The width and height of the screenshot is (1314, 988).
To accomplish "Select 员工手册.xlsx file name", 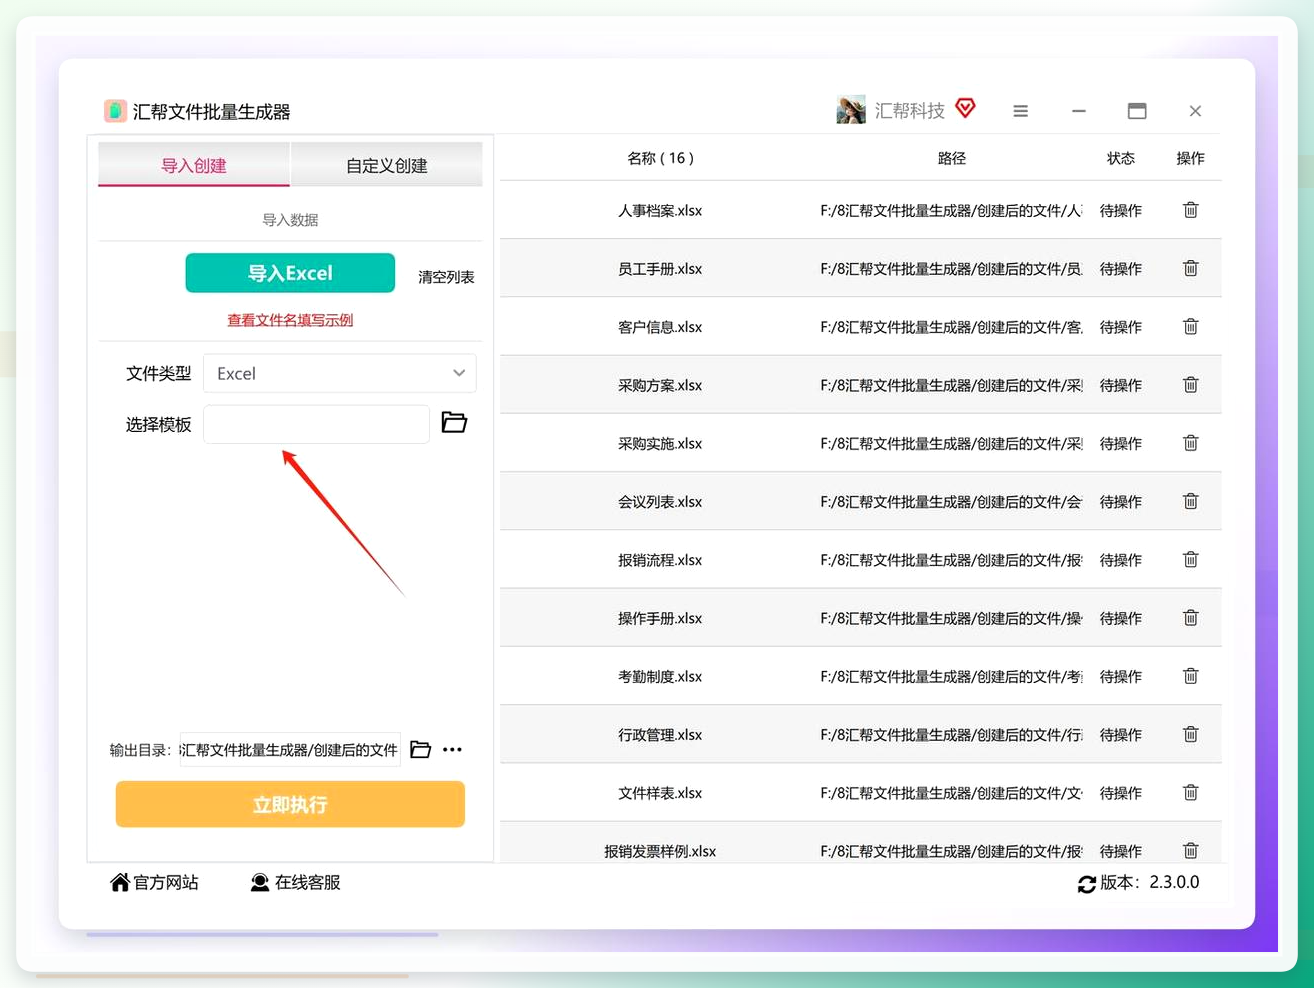I will click(660, 268).
